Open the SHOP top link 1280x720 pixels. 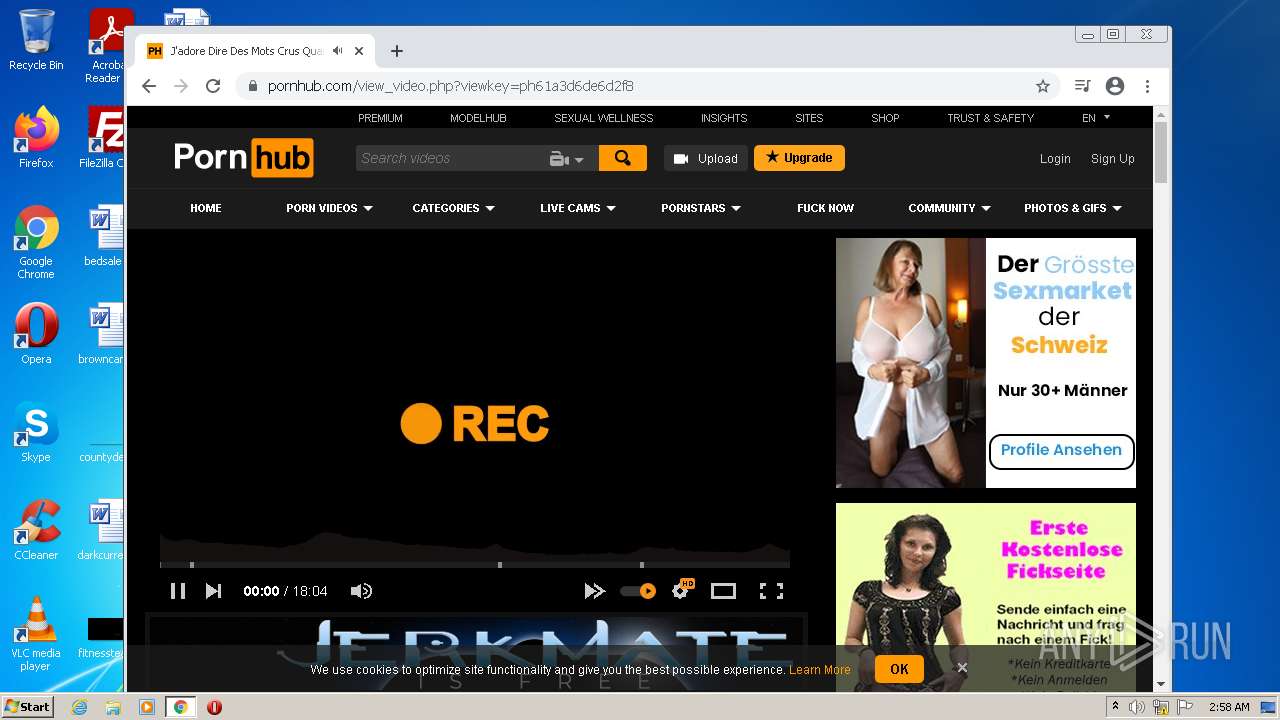[885, 118]
